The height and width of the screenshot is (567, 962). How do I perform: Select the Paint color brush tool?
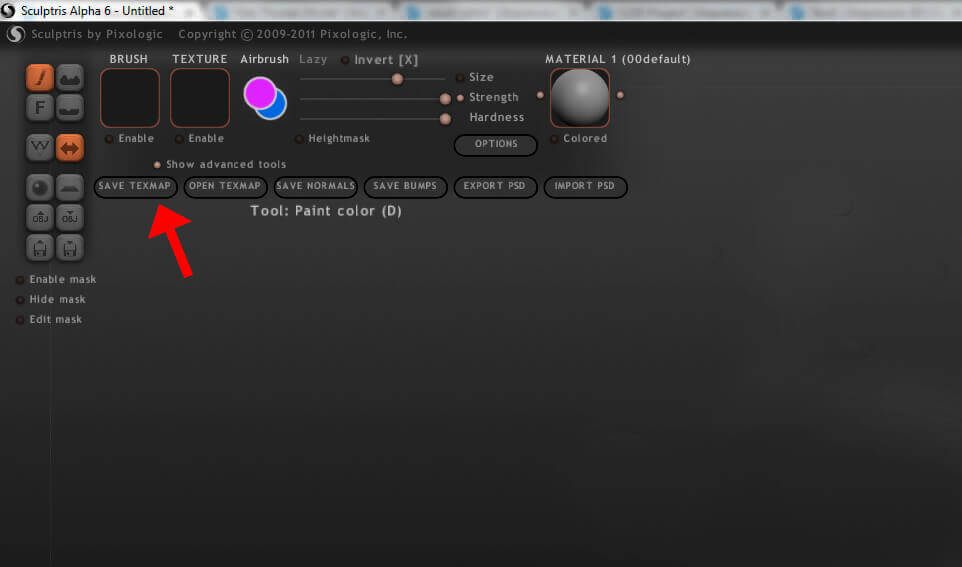[x=40, y=78]
